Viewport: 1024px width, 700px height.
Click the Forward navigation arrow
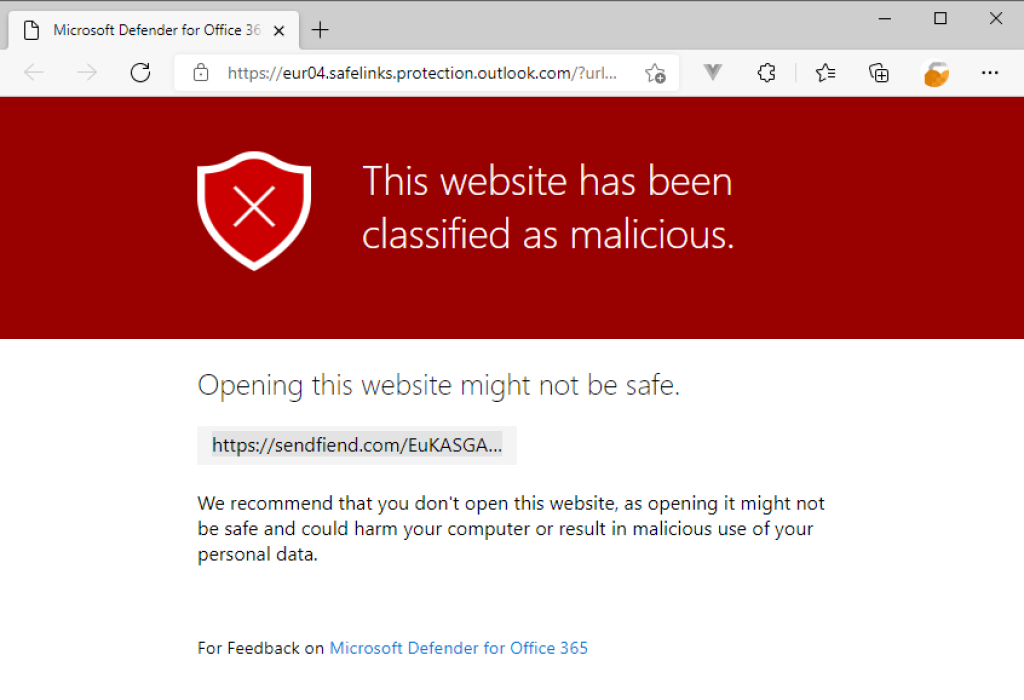point(87,72)
